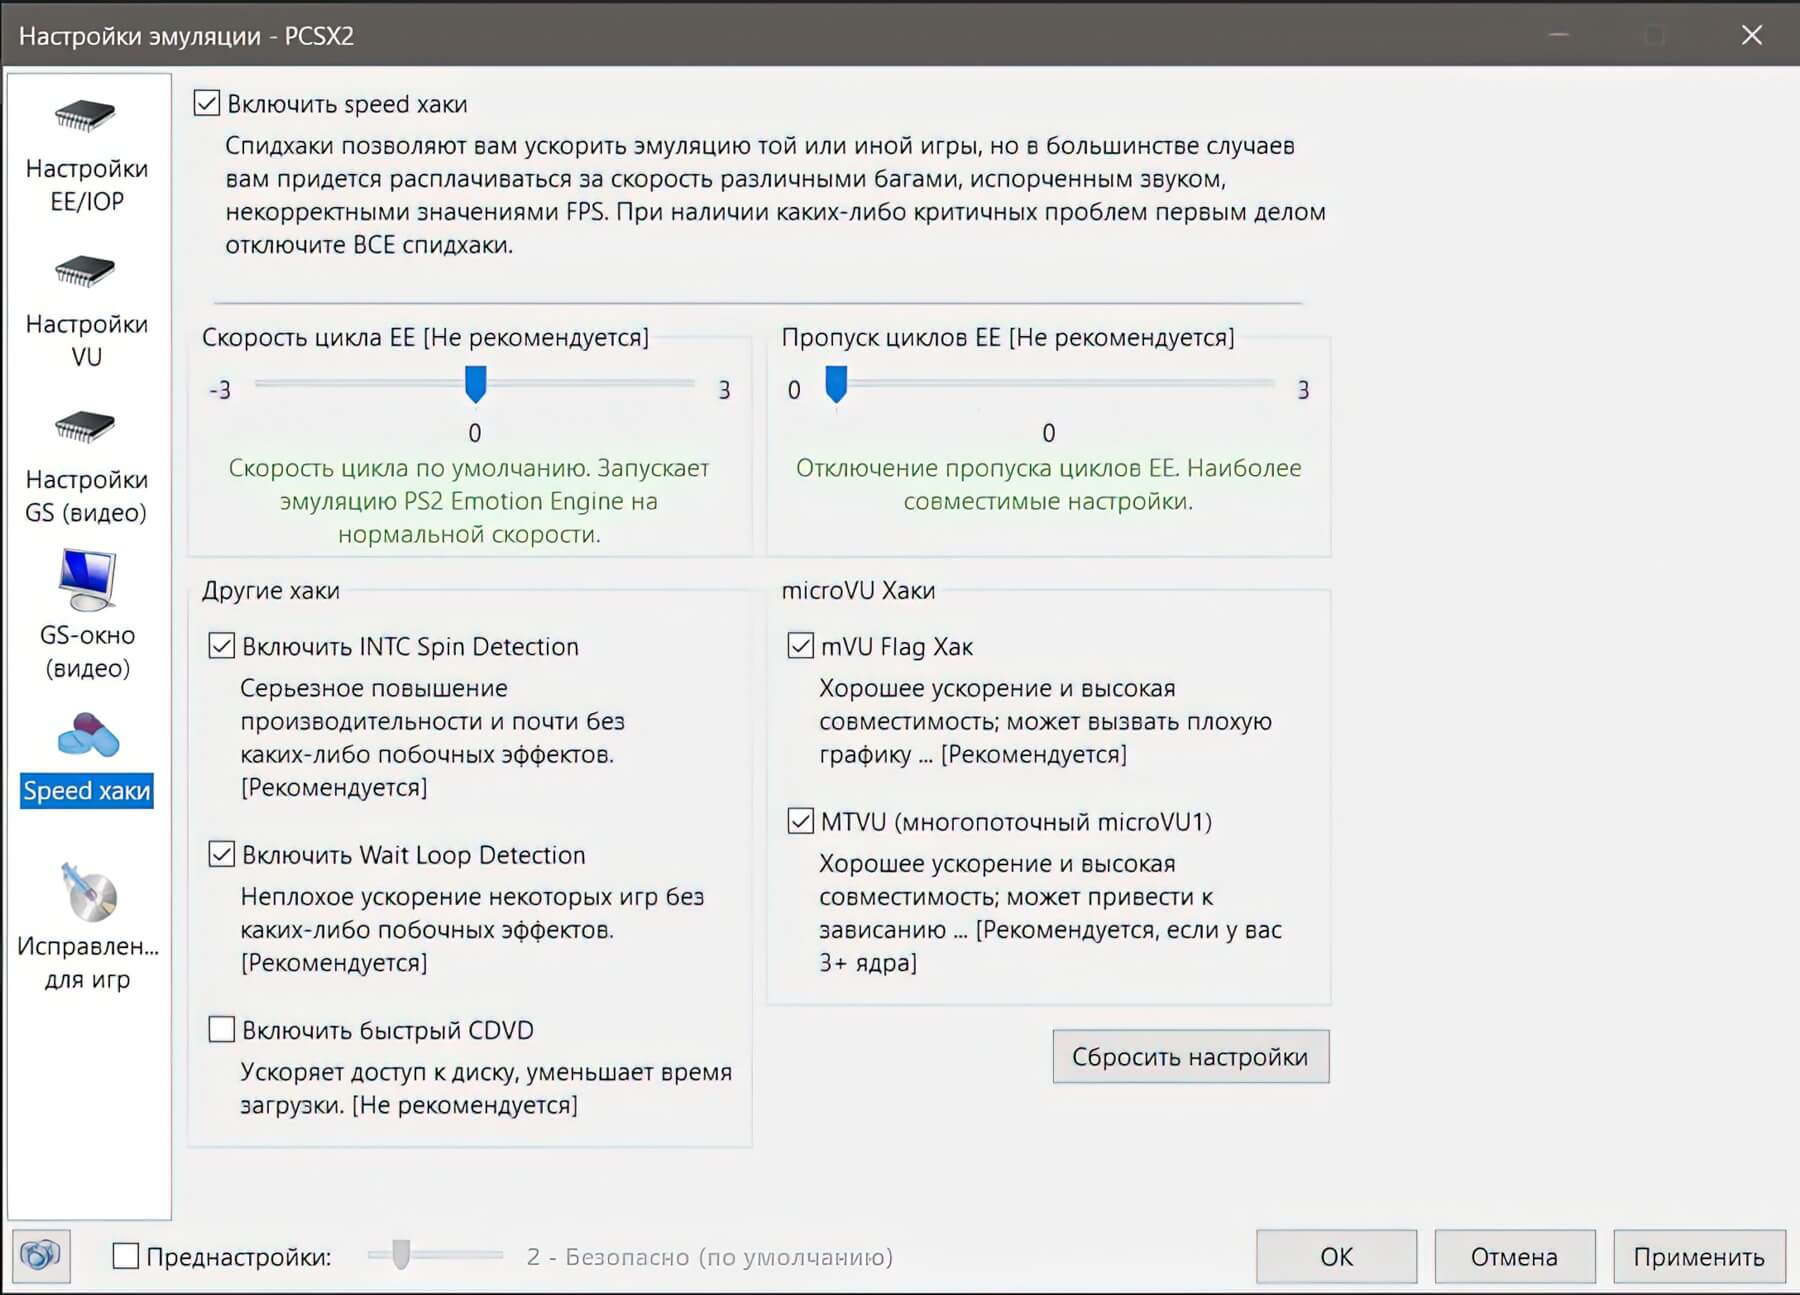Toggle the MTVU multithreaded microVU1 checkbox
The image size is (1800, 1295).
pyautogui.click(x=800, y=821)
